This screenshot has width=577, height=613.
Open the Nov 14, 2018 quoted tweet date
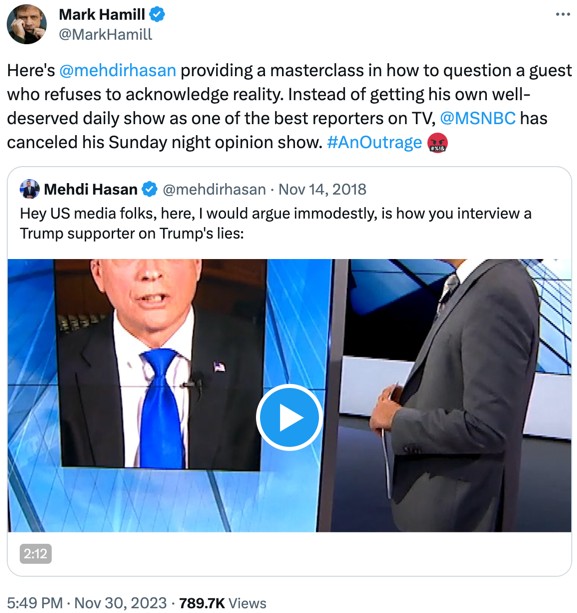pyautogui.click(x=323, y=190)
